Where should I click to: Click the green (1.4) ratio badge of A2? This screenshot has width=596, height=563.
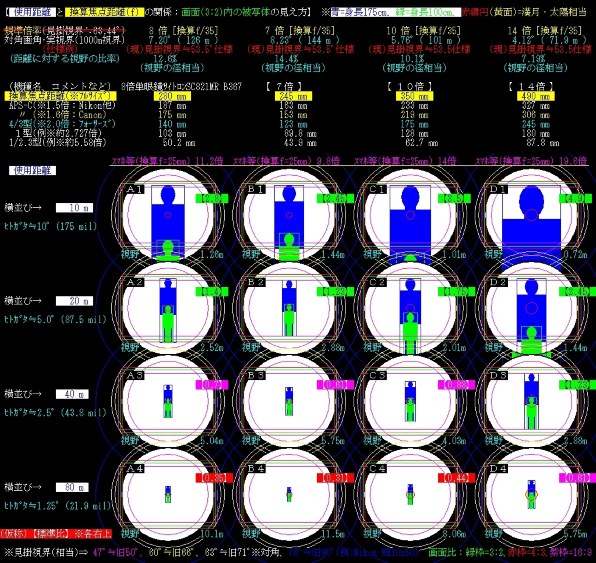(x=212, y=292)
